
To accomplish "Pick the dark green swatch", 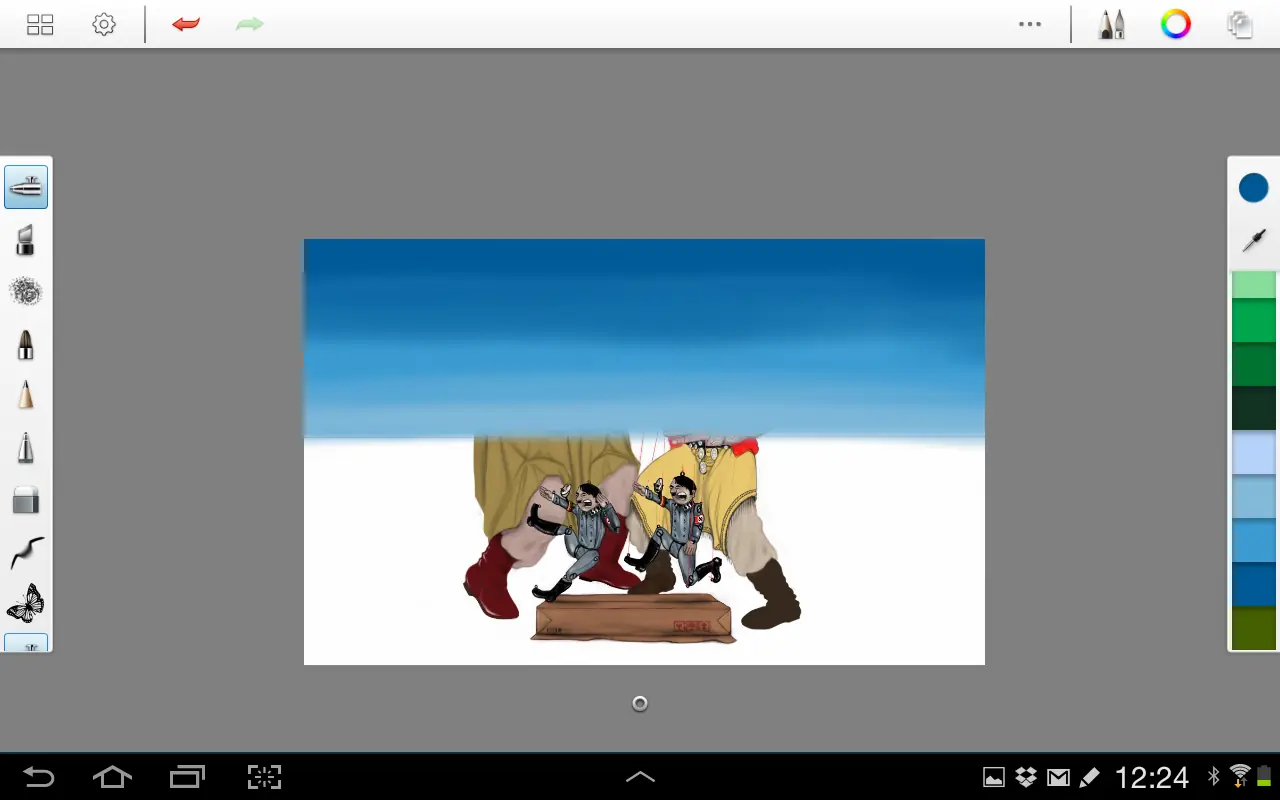I will pos(1254,365).
